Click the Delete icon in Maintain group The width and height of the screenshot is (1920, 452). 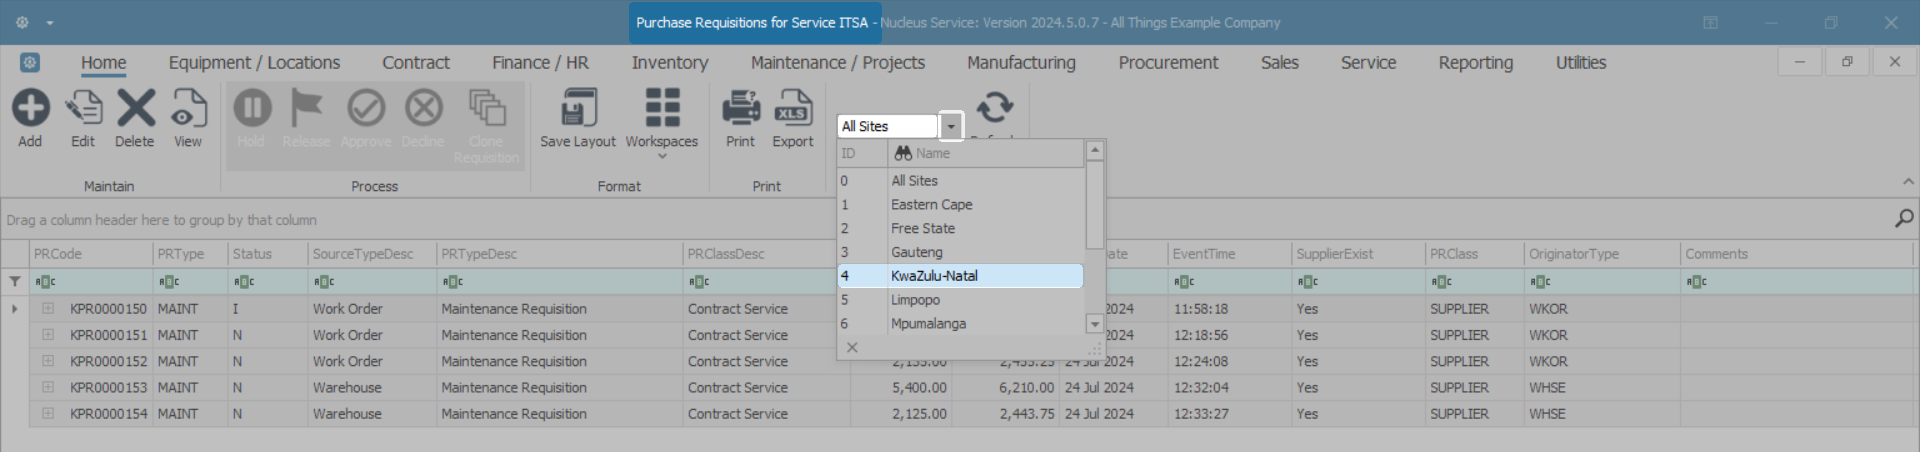click(x=135, y=109)
